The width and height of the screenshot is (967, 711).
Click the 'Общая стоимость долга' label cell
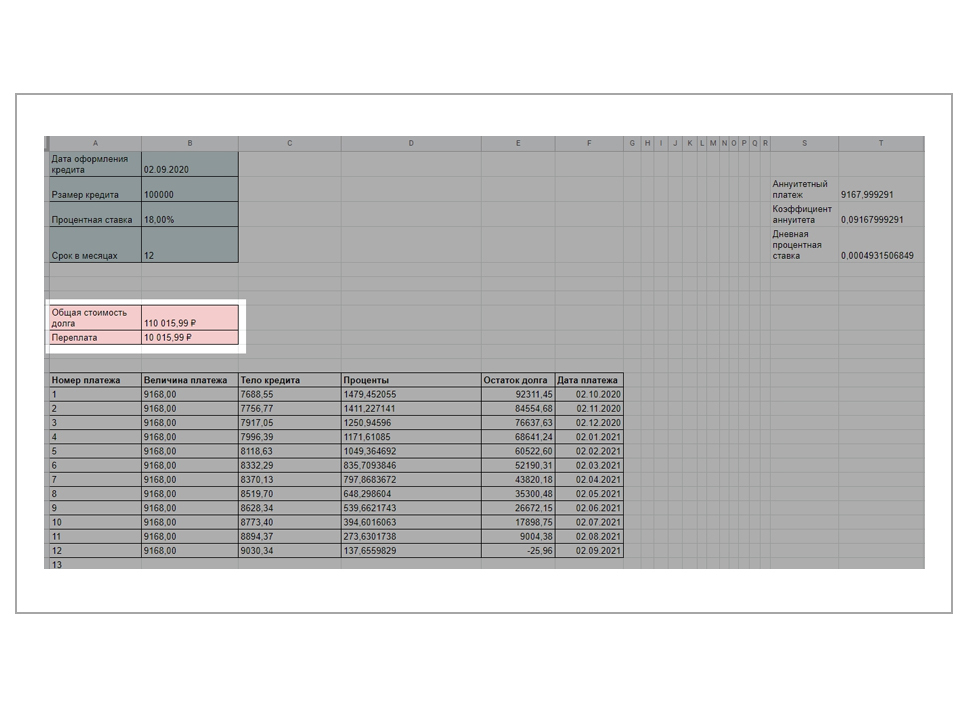pyautogui.click(x=96, y=318)
